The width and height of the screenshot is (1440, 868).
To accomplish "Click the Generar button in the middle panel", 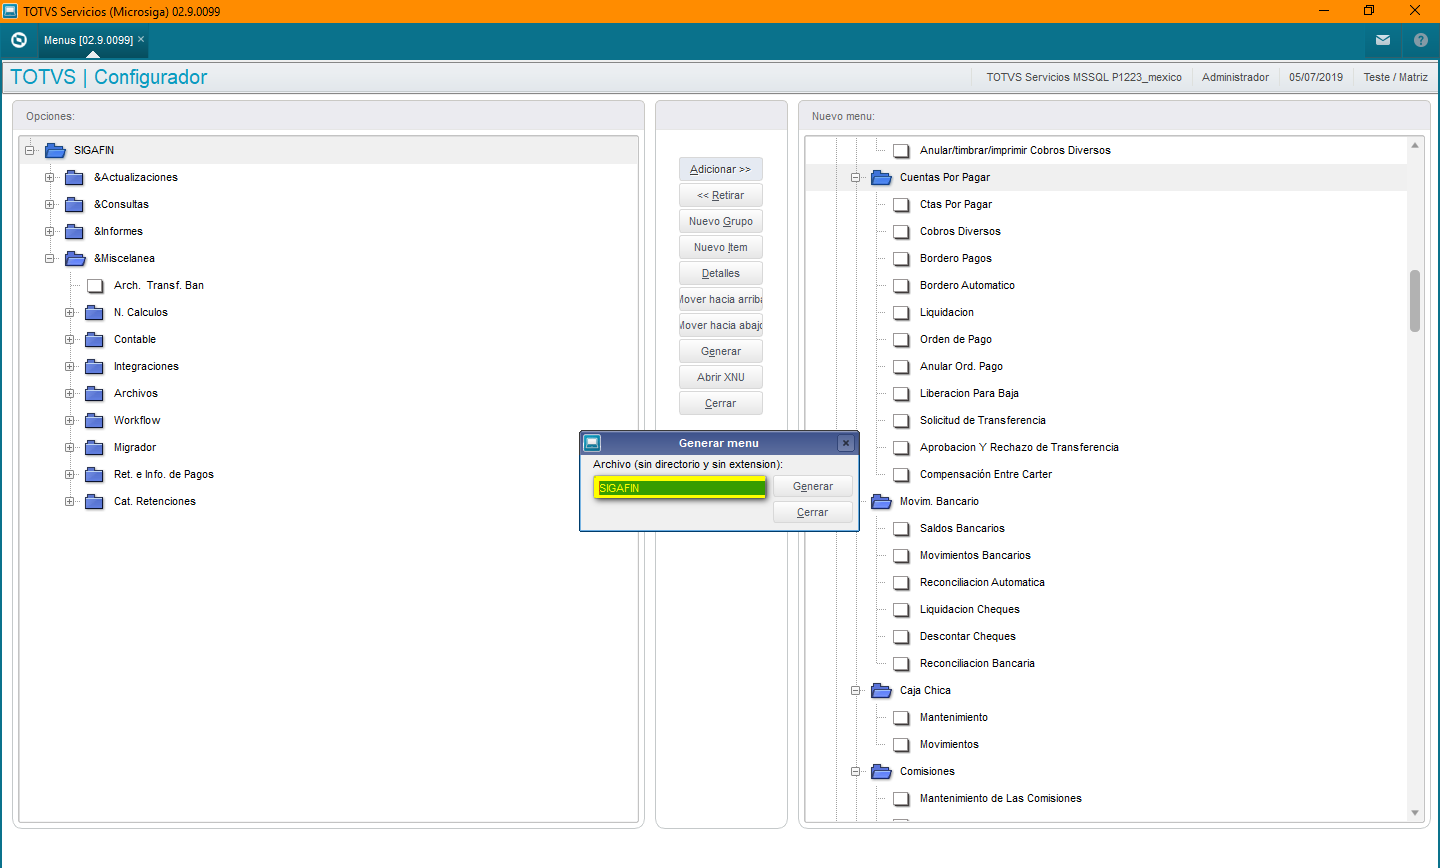I will 720,351.
